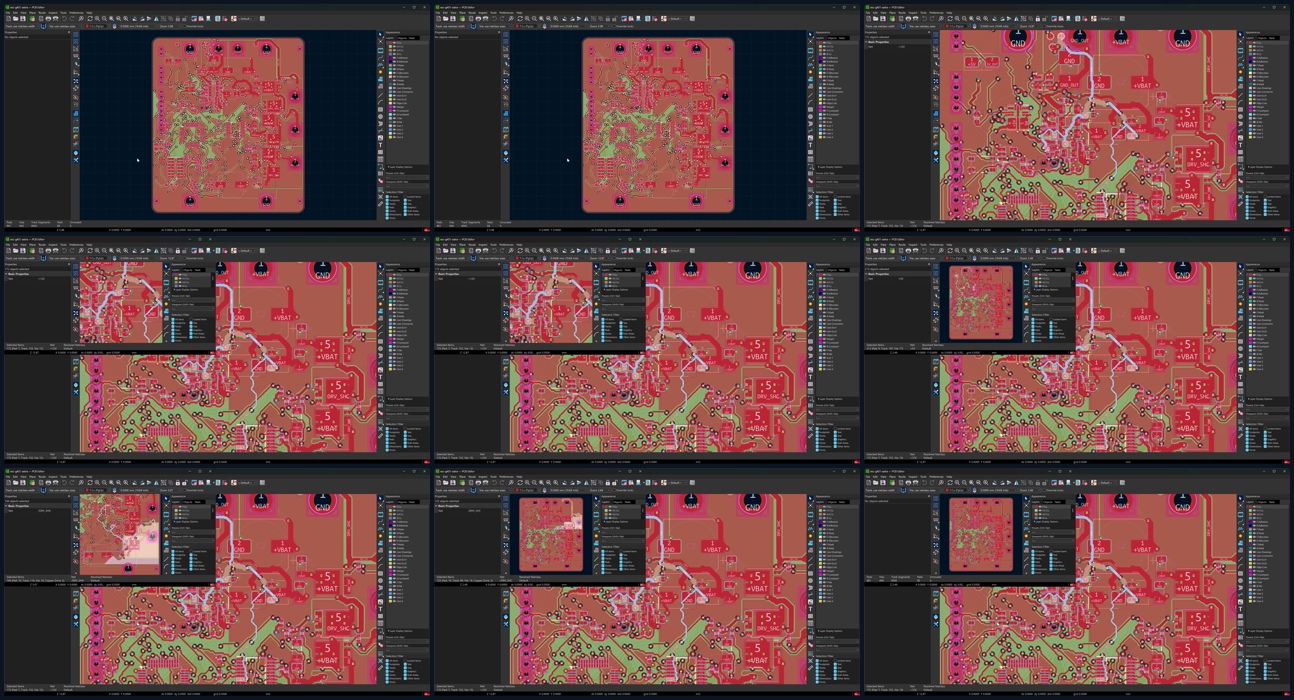
Task: Open grid size dropdown in top-middle window
Action: (x=568, y=26)
